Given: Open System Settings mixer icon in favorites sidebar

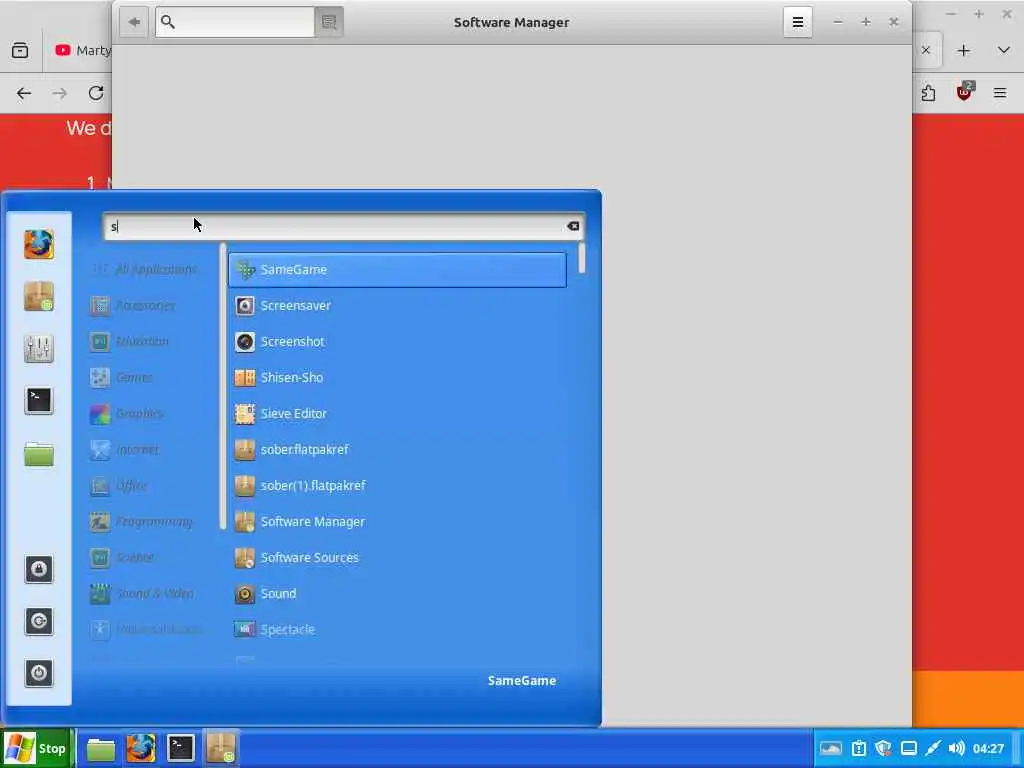Looking at the screenshot, I should click(x=39, y=349).
